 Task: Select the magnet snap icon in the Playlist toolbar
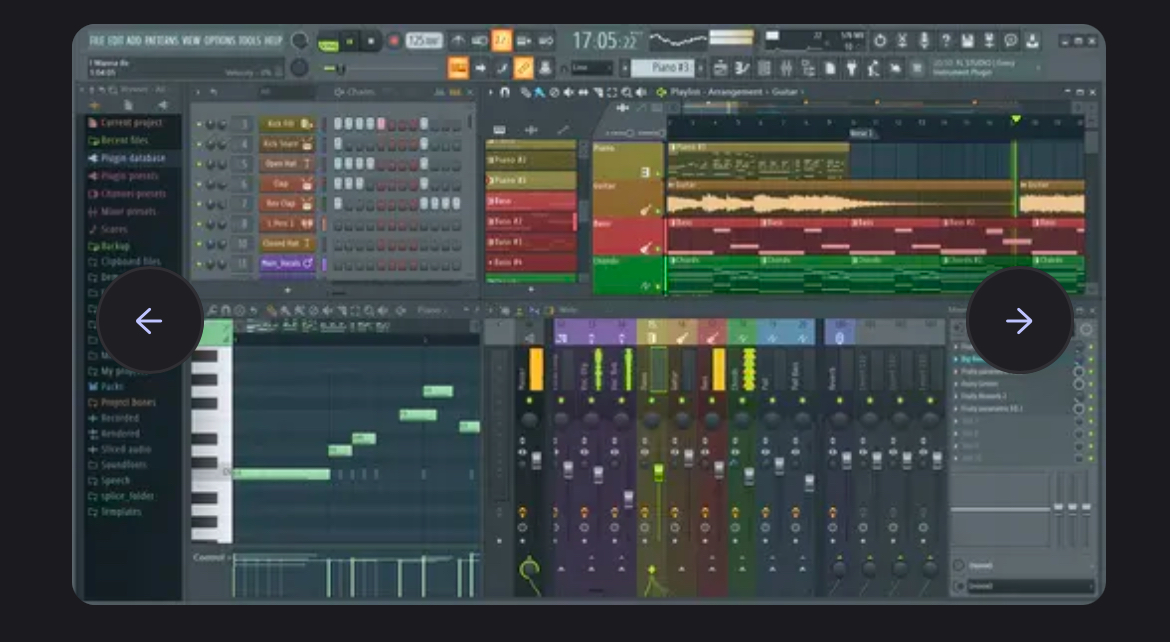504,92
